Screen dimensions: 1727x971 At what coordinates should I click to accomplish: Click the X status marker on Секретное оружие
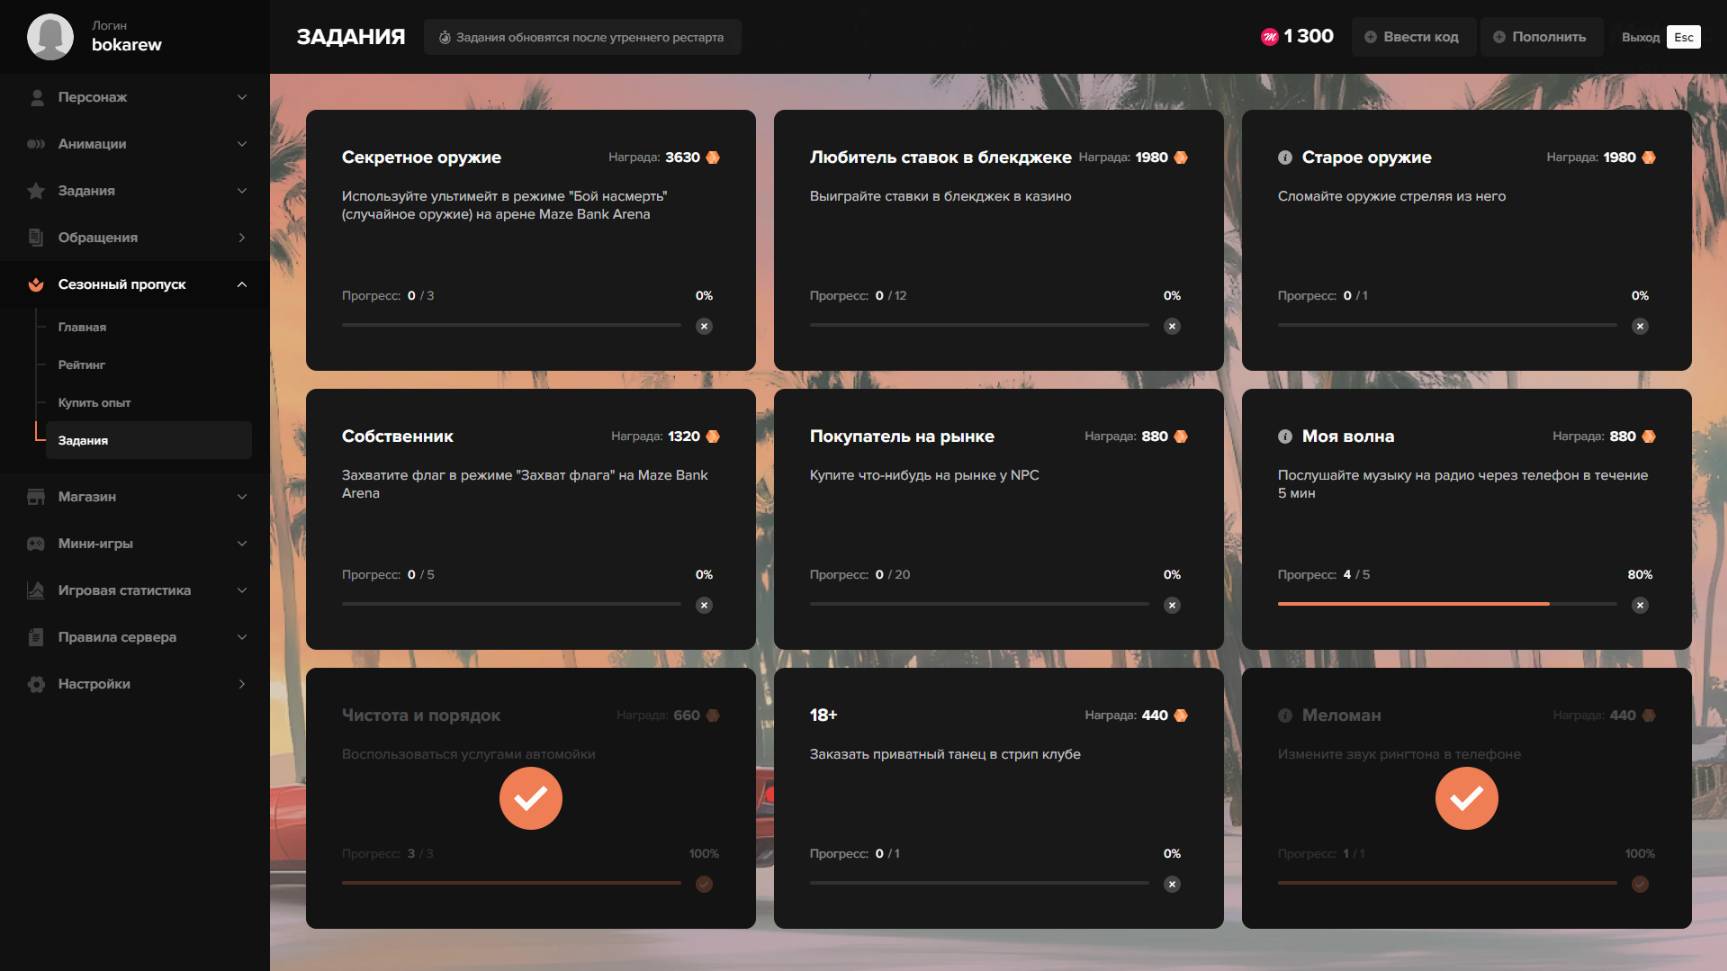tap(705, 326)
